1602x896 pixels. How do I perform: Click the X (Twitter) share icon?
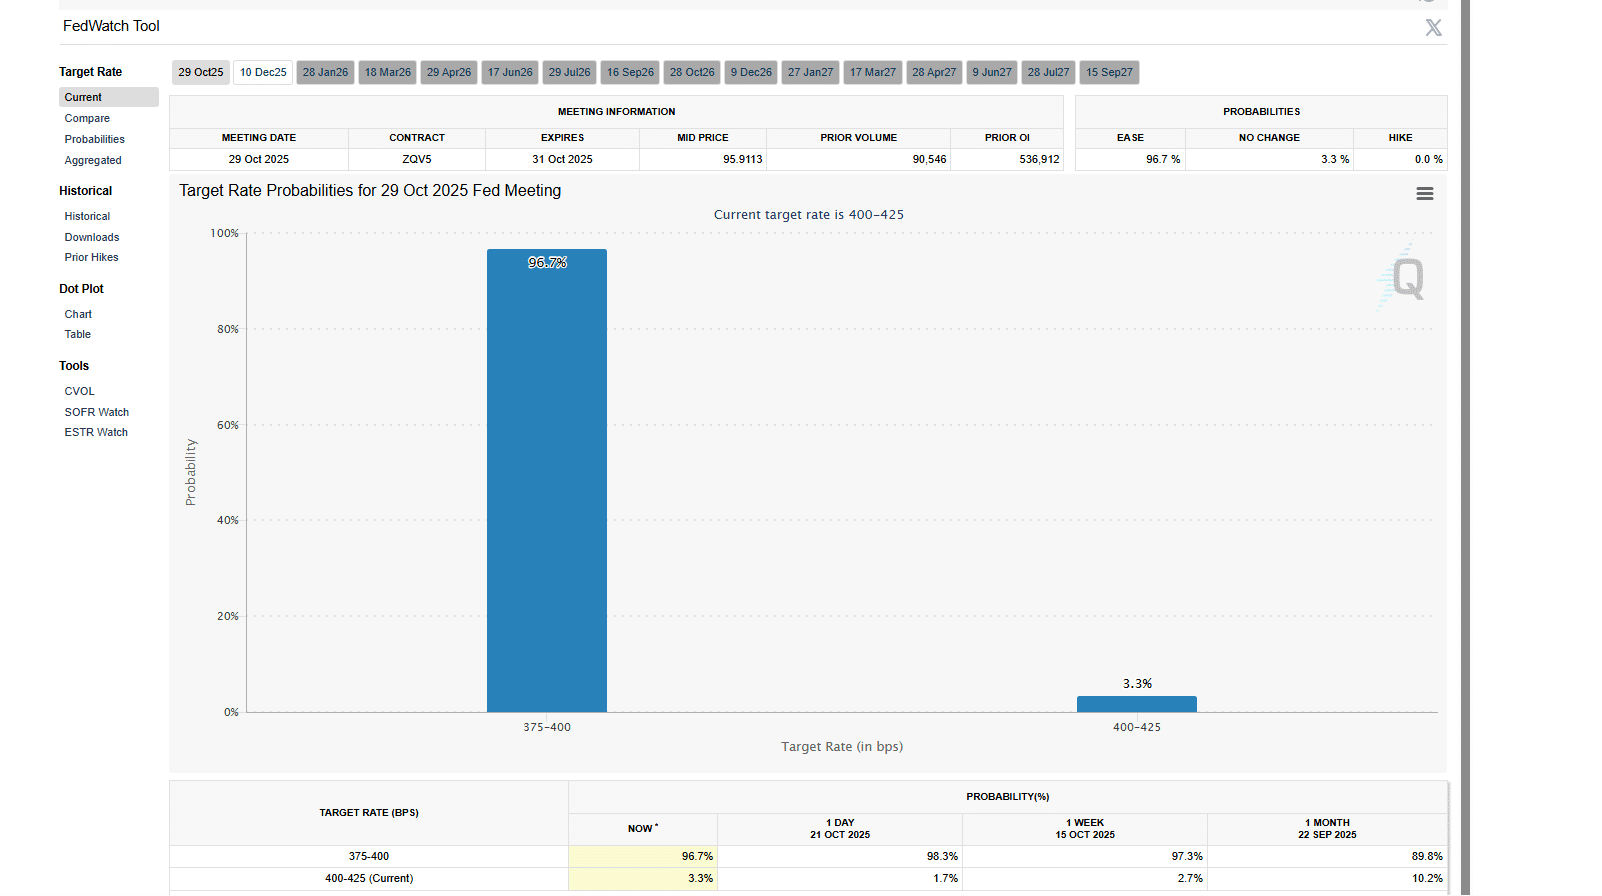point(1433,28)
